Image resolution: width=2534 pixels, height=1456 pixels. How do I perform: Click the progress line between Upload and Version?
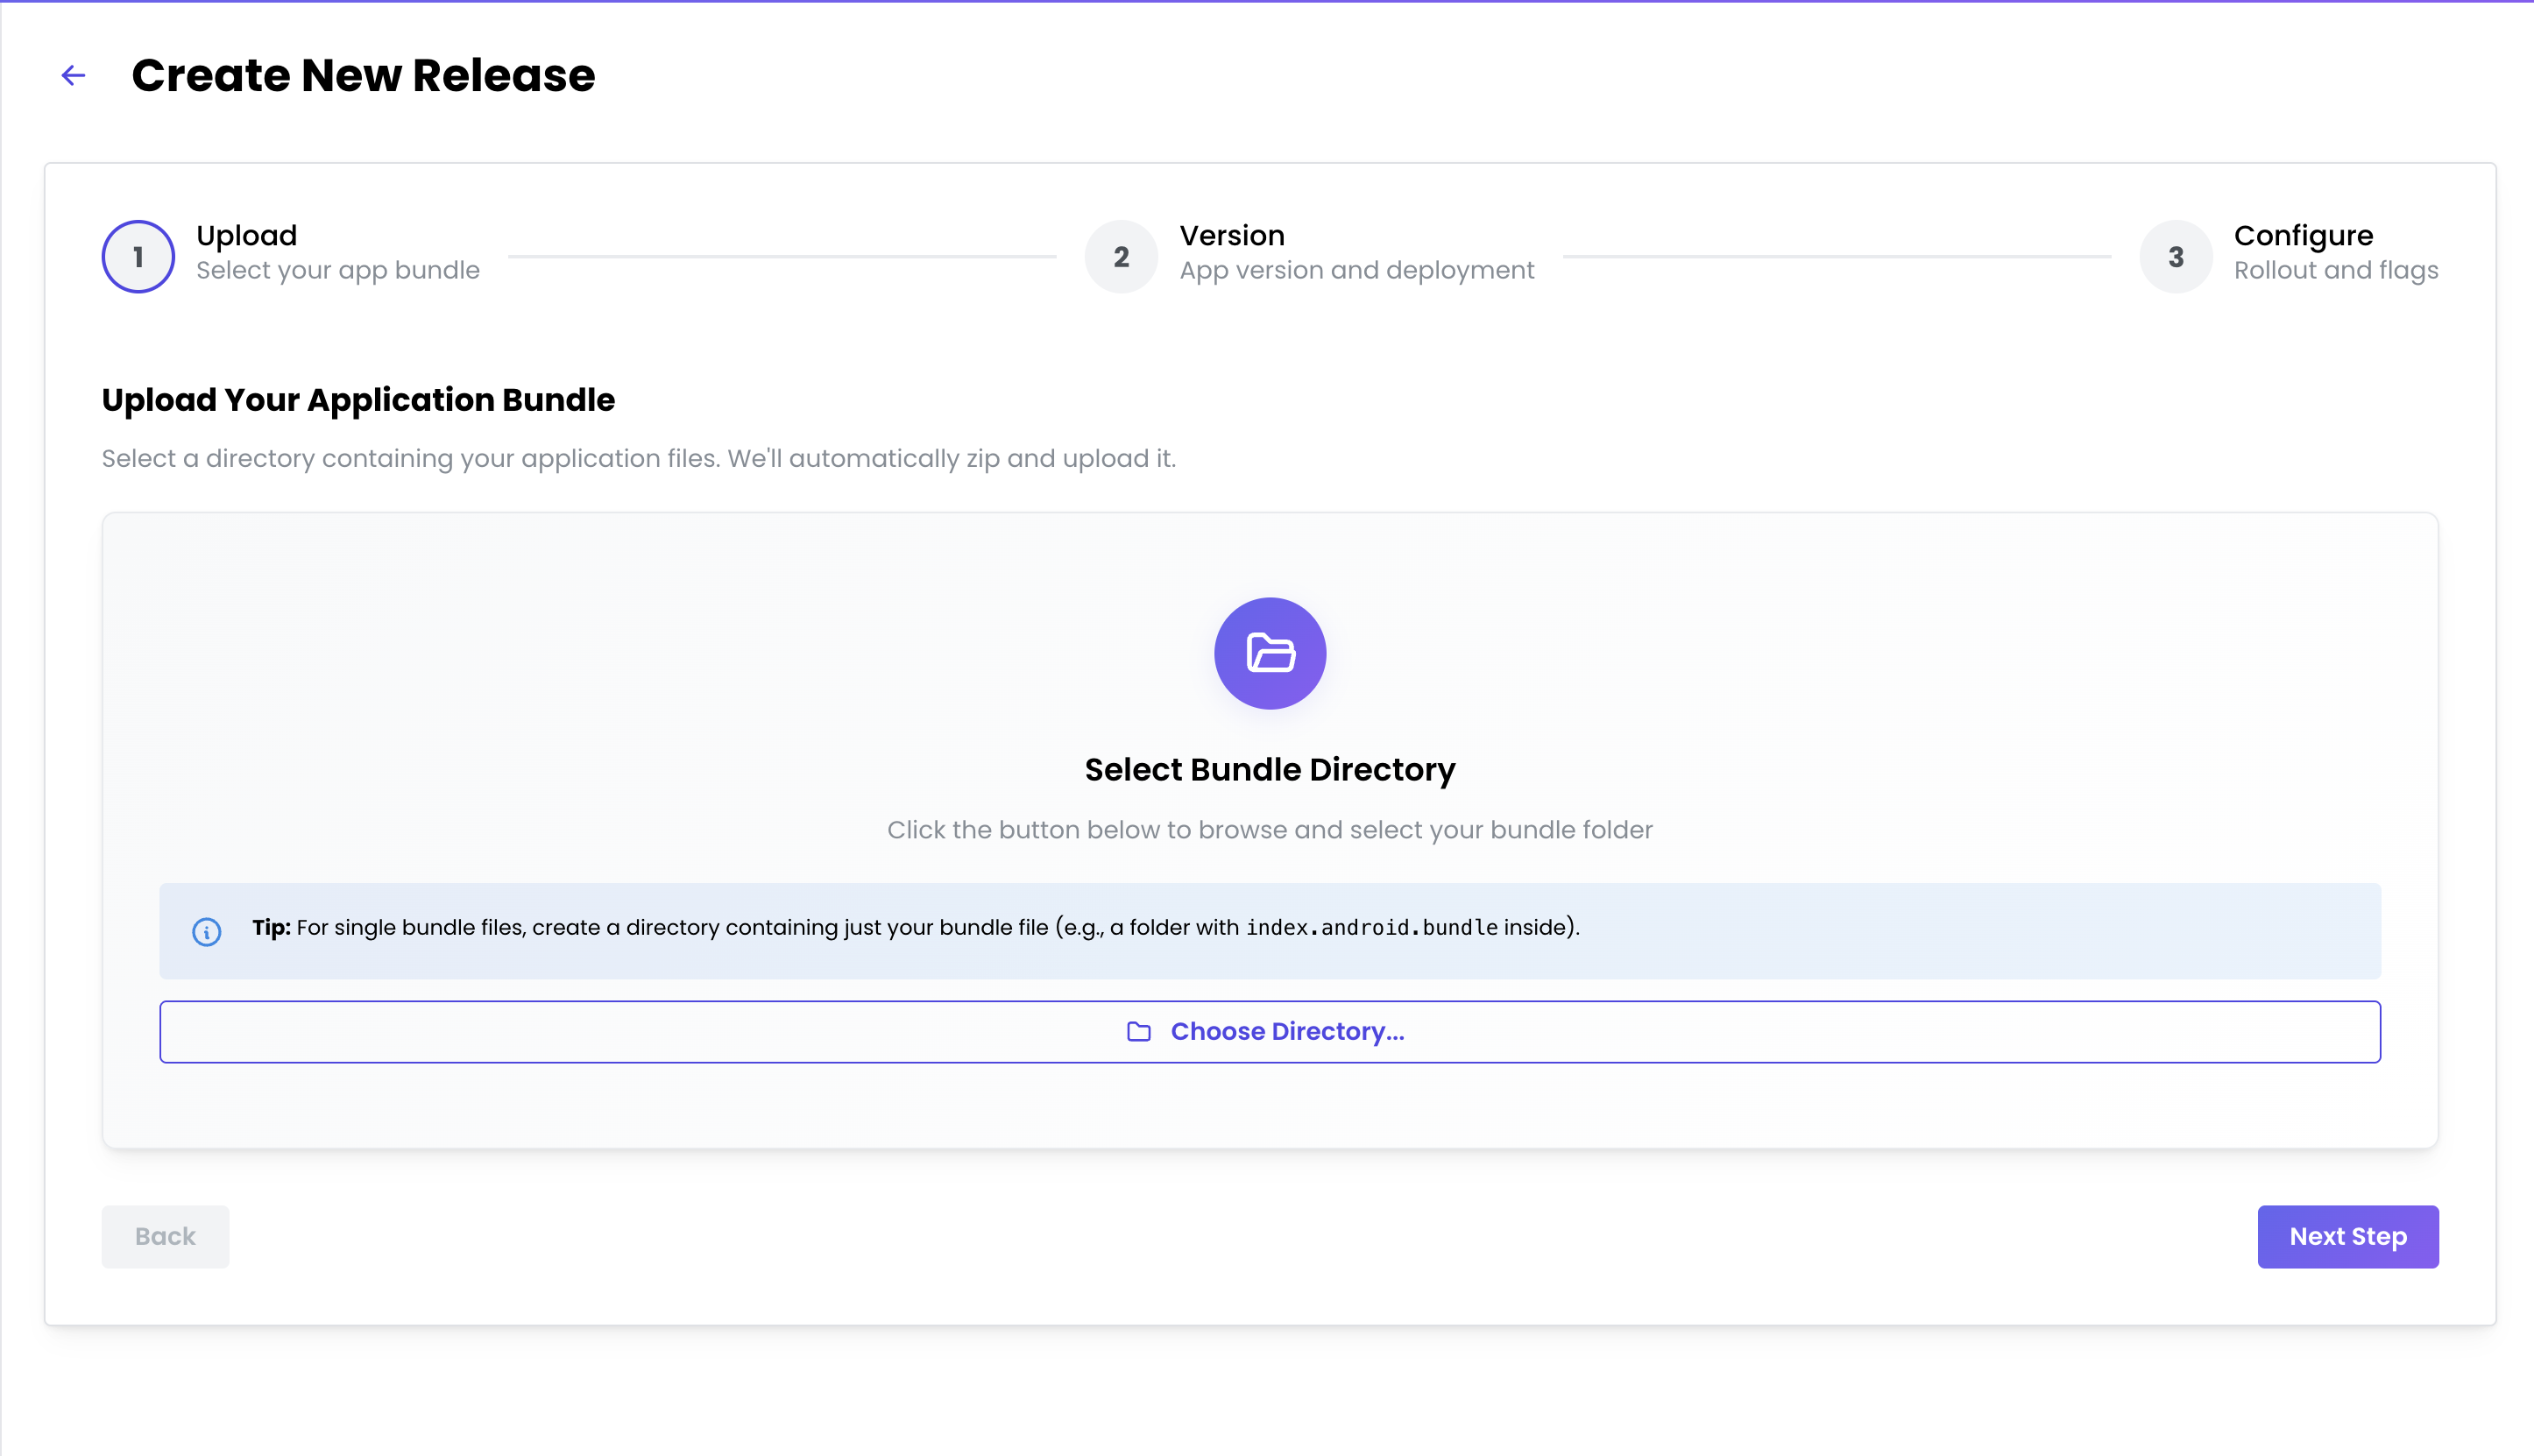coord(781,257)
